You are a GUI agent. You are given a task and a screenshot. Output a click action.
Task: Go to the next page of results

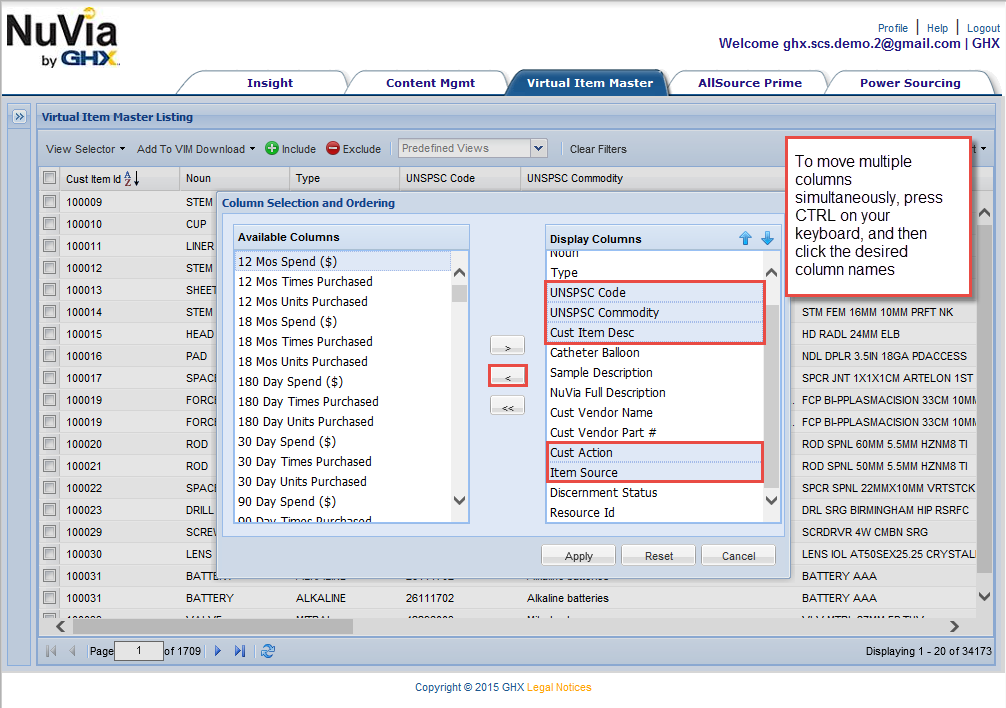click(x=217, y=651)
